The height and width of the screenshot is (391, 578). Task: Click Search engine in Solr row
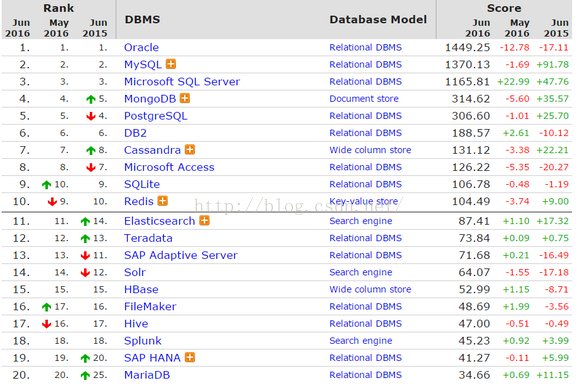361,272
